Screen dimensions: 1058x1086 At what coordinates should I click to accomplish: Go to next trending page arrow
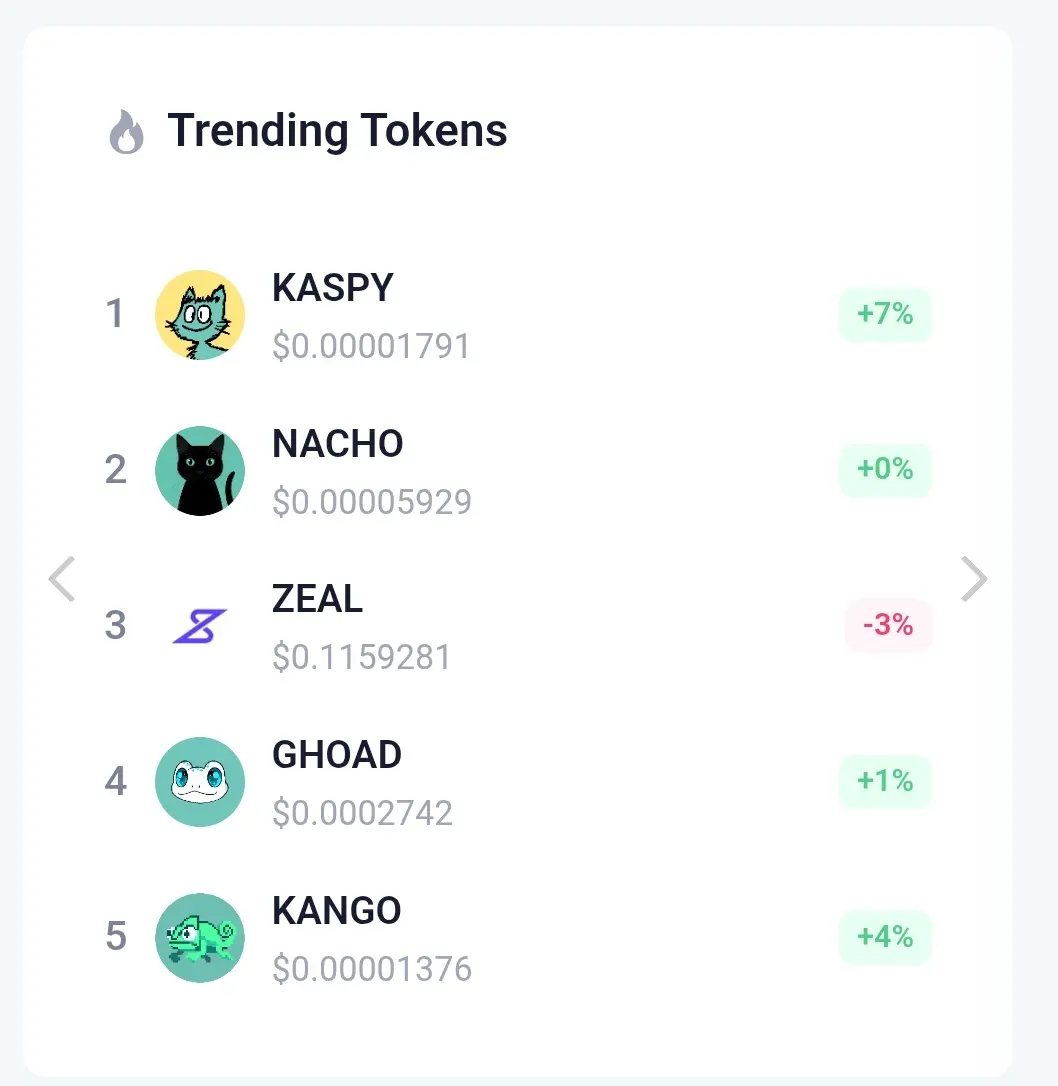tap(974, 579)
